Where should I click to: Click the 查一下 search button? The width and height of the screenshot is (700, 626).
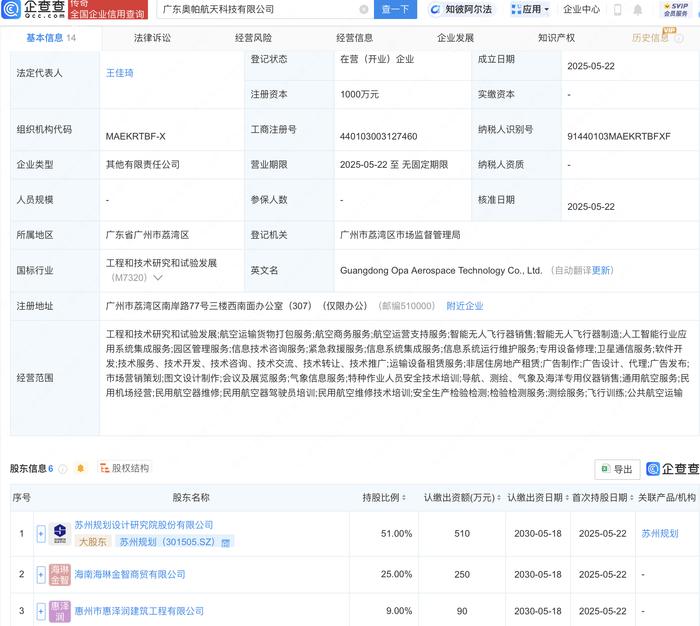coord(395,9)
